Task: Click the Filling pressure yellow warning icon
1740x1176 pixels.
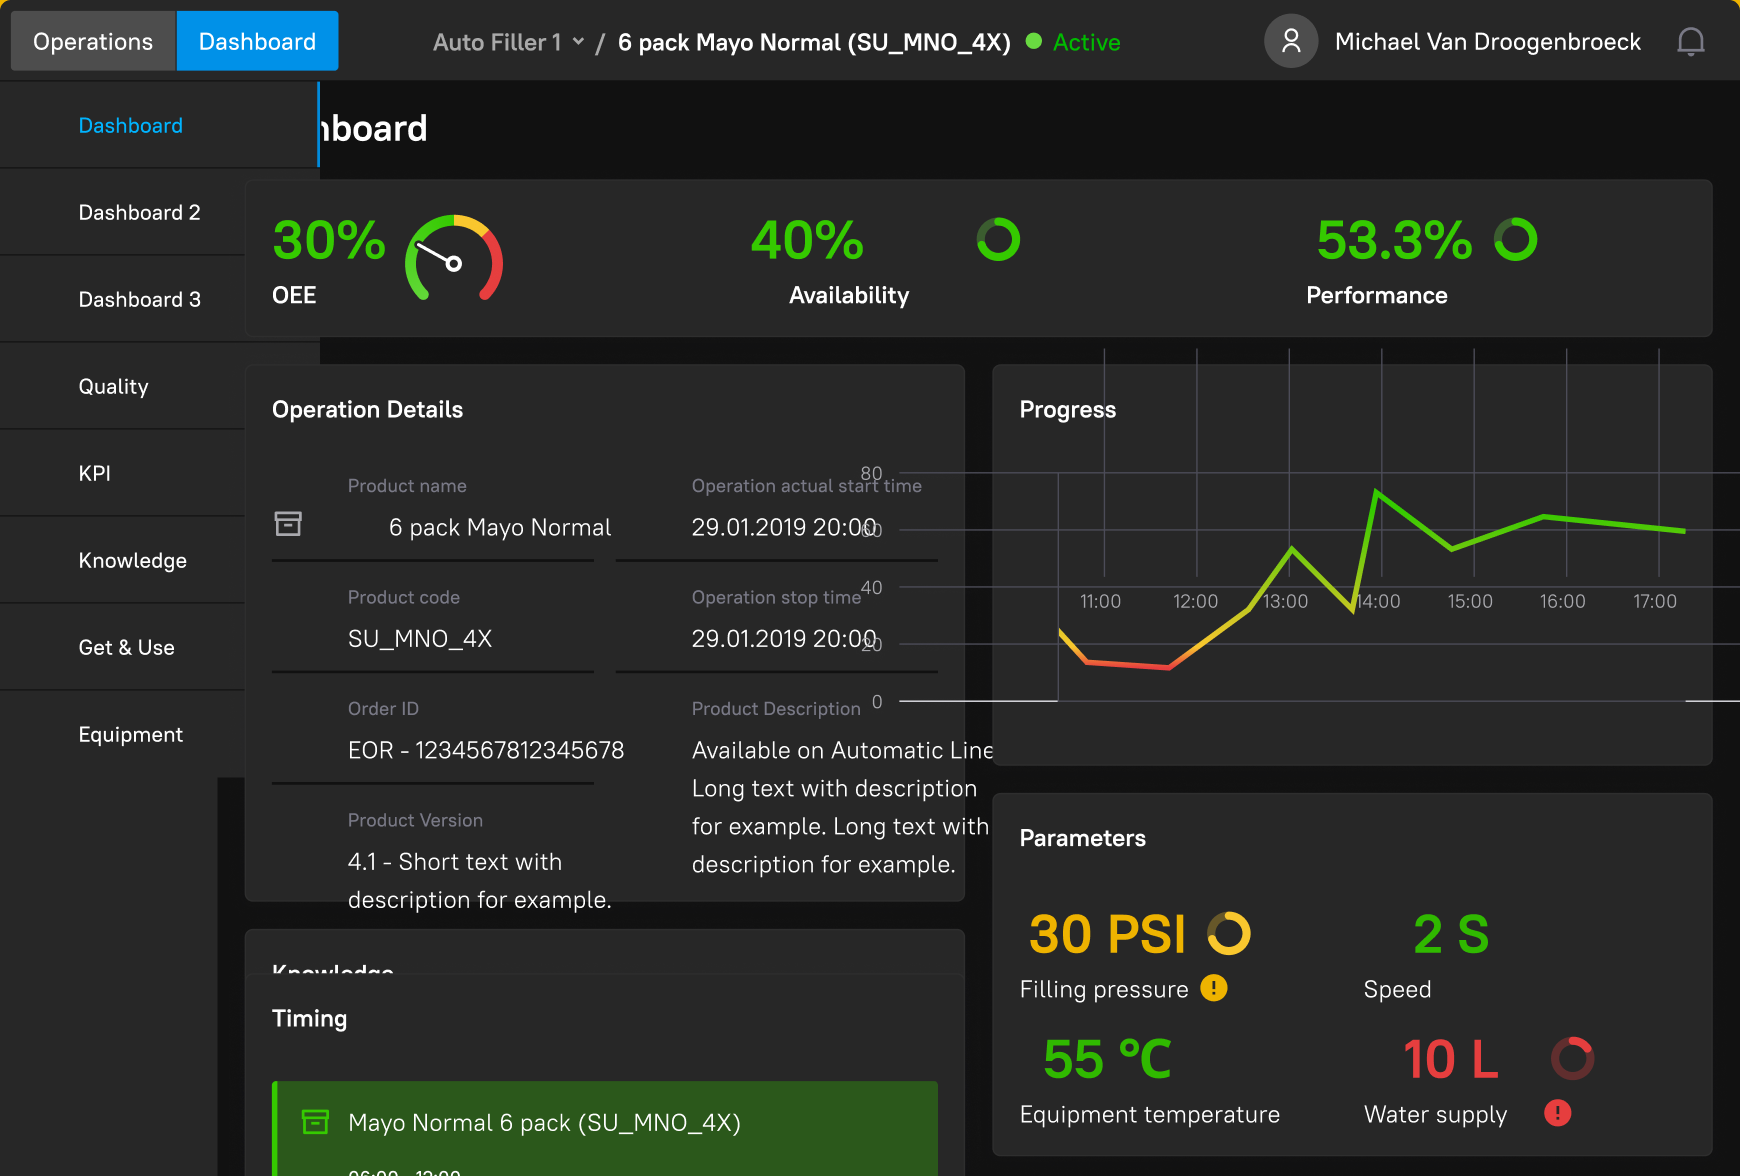Action: click(1213, 988)
